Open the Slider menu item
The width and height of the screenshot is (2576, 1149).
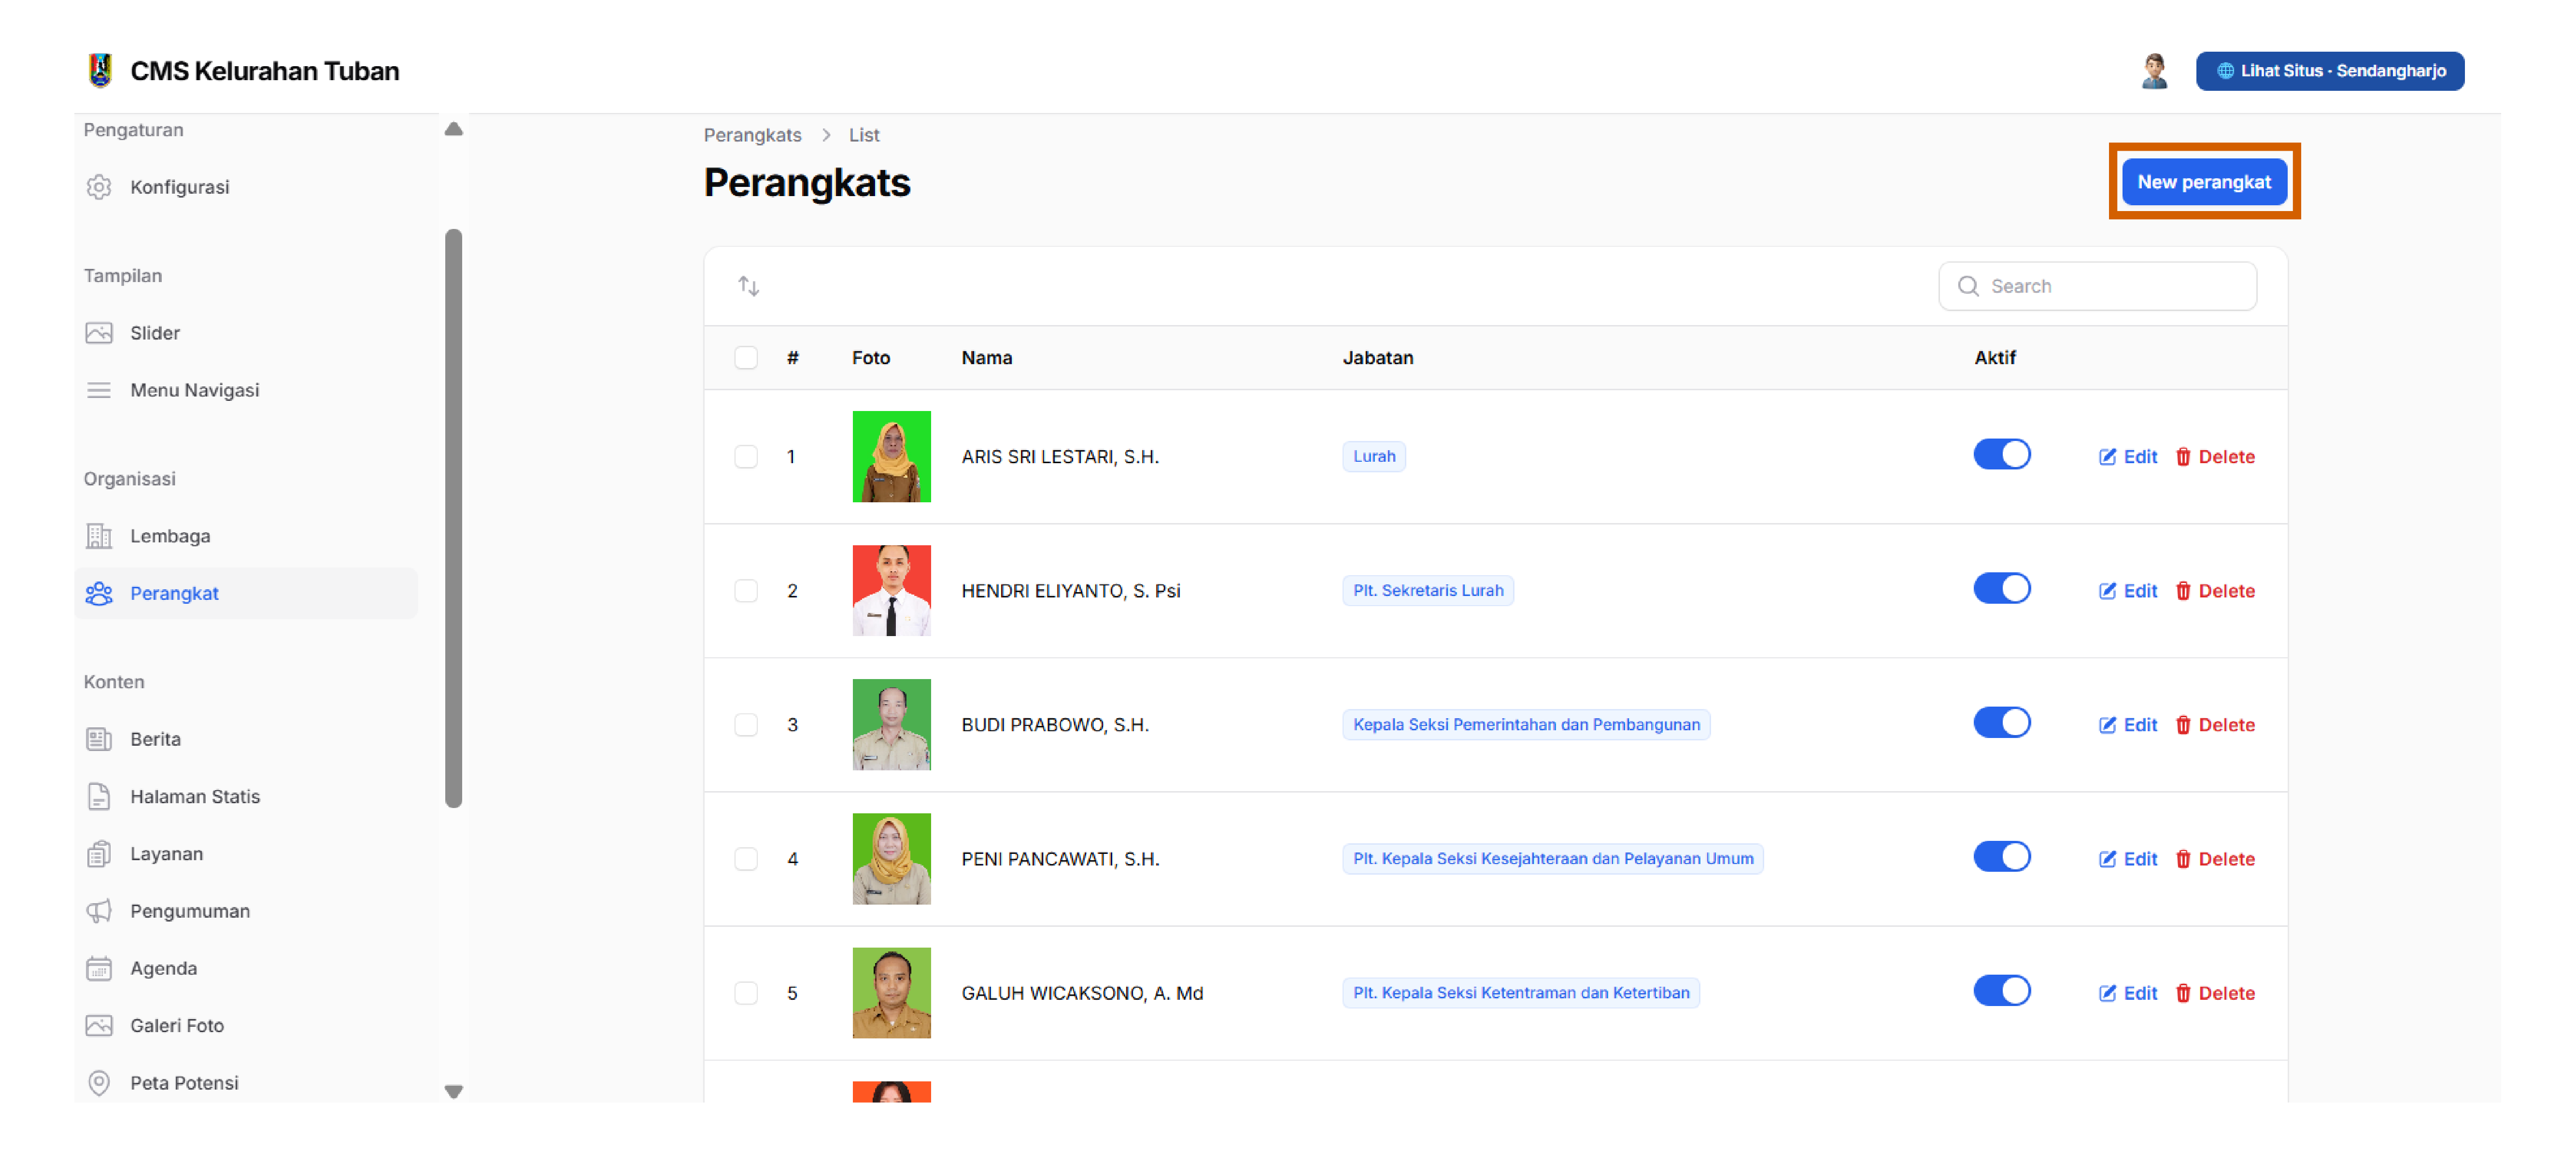[246, 333]
